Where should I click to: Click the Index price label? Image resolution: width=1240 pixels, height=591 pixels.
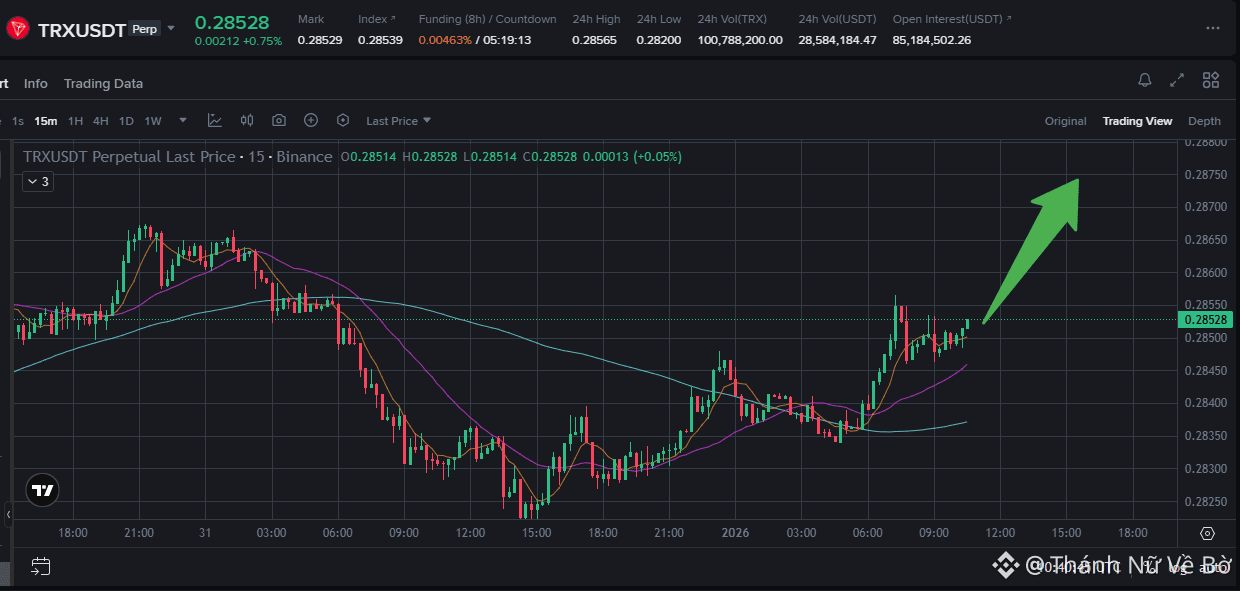376,19
